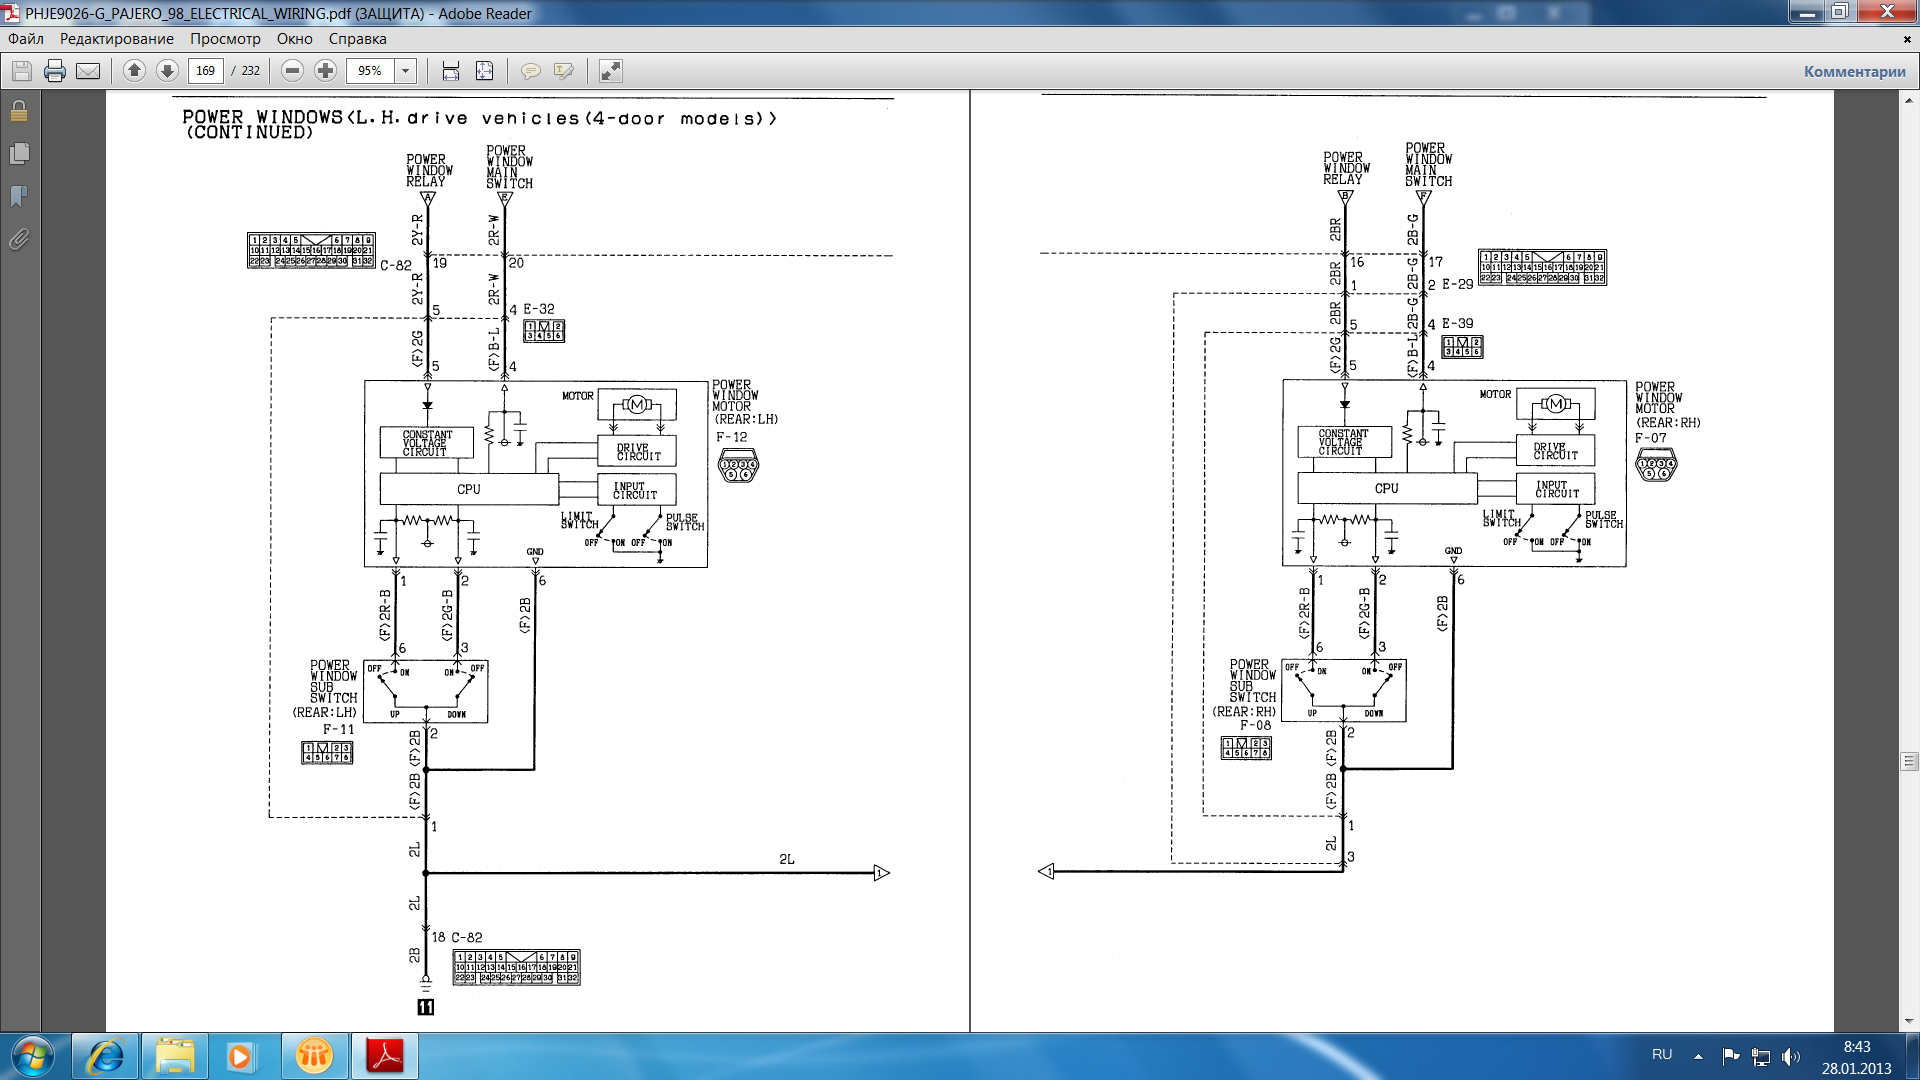This screenshot has height=1080, width=1920.
Task: Zoom out with minus button
Action: [292, 71]
